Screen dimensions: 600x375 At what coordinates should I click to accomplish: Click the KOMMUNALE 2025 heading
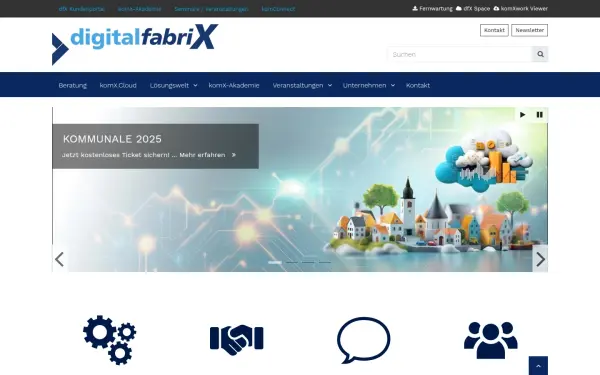point(112,139)
